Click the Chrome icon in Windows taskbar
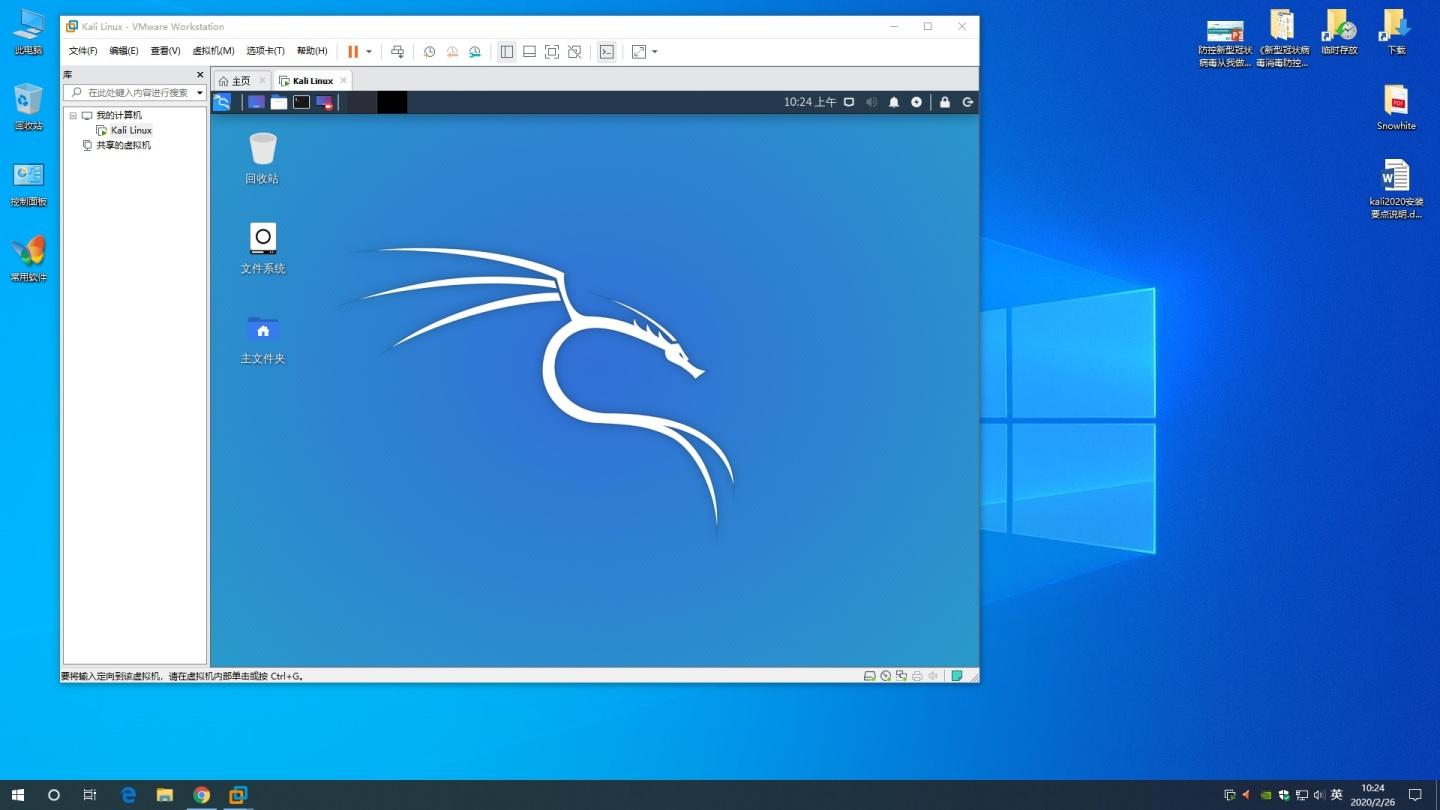Viewport: 1440px width, 810px height. click(x=202, y=795)
